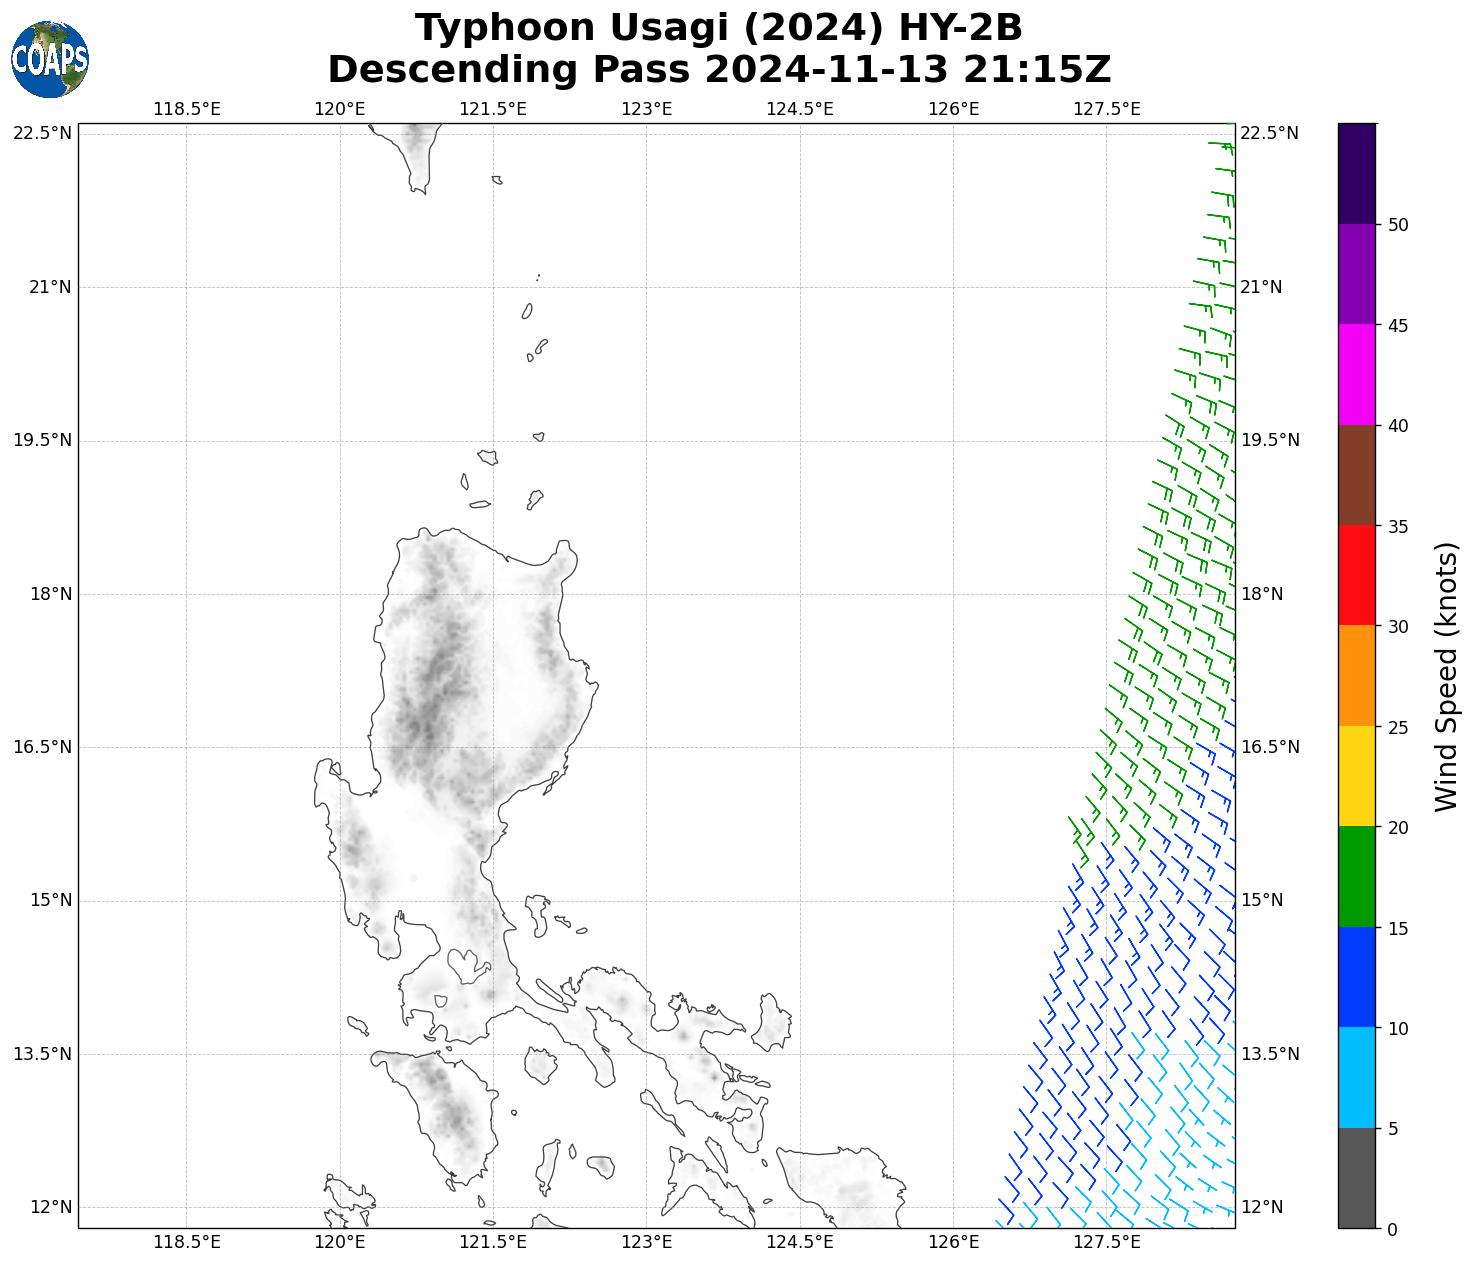The height and width of the screenshot is (1264, 1475).
Task: Click the 50 tick label on the colorbar
Action: click(1398, 225)
